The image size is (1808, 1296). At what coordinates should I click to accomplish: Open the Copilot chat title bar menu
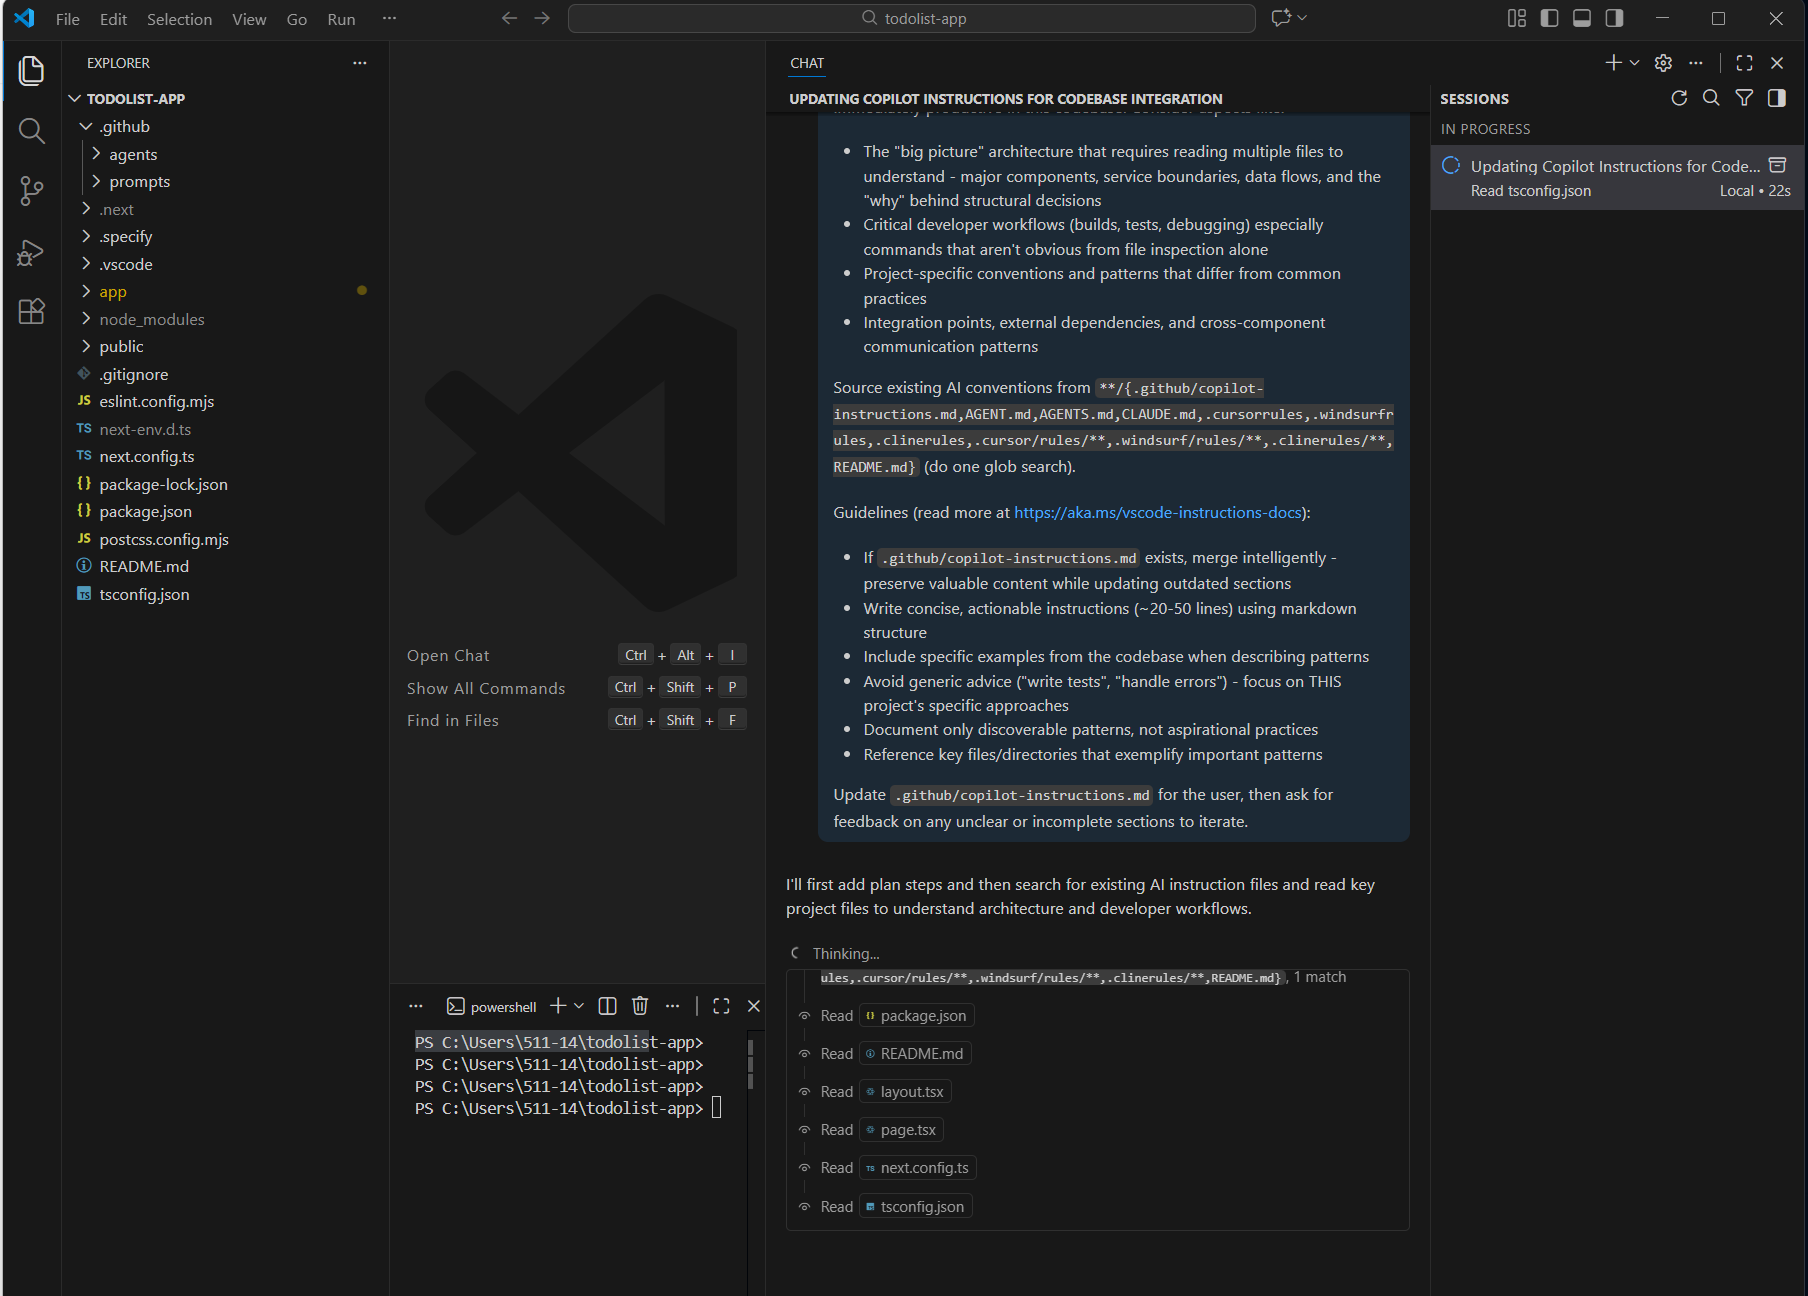click(1289, 18)
